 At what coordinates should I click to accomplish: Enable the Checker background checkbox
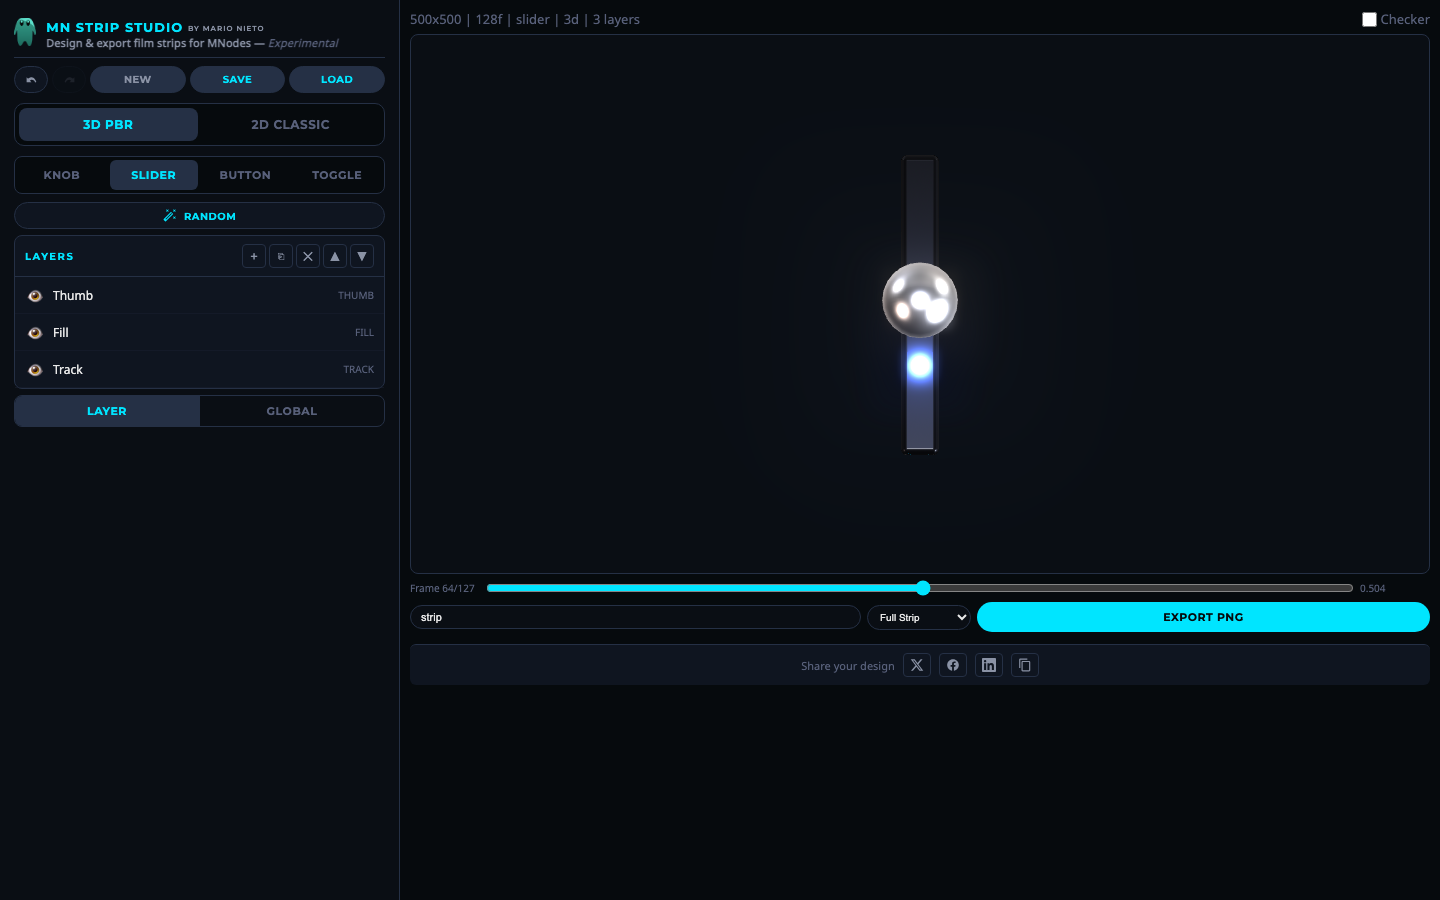(x=1369, y=19)
